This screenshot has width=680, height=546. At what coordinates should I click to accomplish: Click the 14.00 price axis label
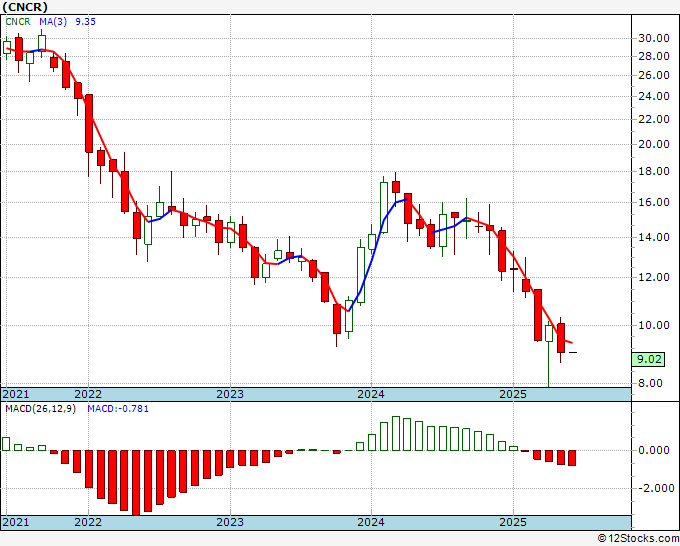coord(654,237)
